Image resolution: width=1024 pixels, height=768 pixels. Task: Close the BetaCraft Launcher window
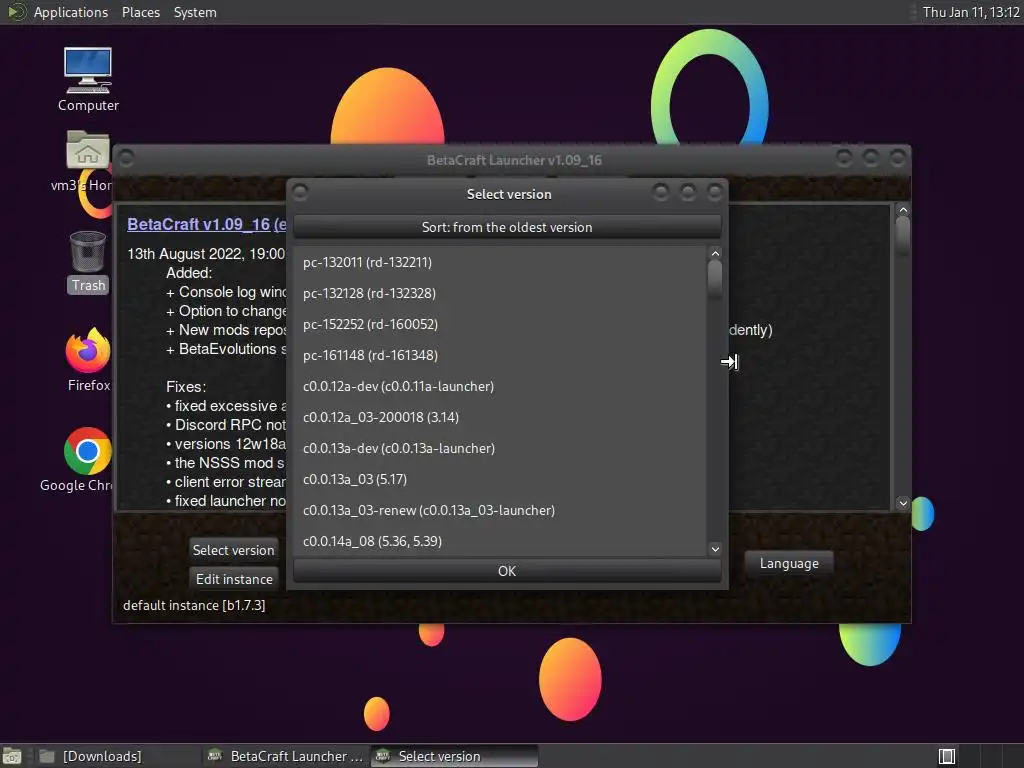coord(898,158)
